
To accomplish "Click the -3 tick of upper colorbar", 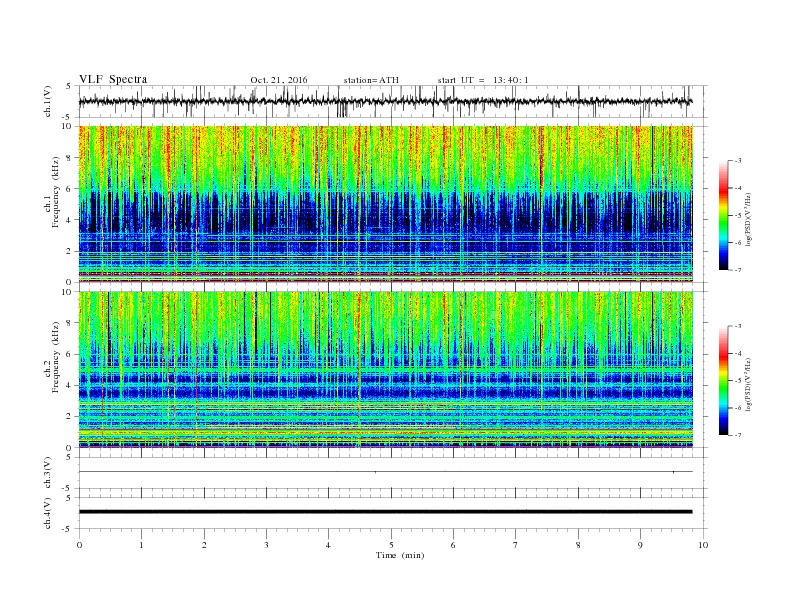I will (737, 161).
